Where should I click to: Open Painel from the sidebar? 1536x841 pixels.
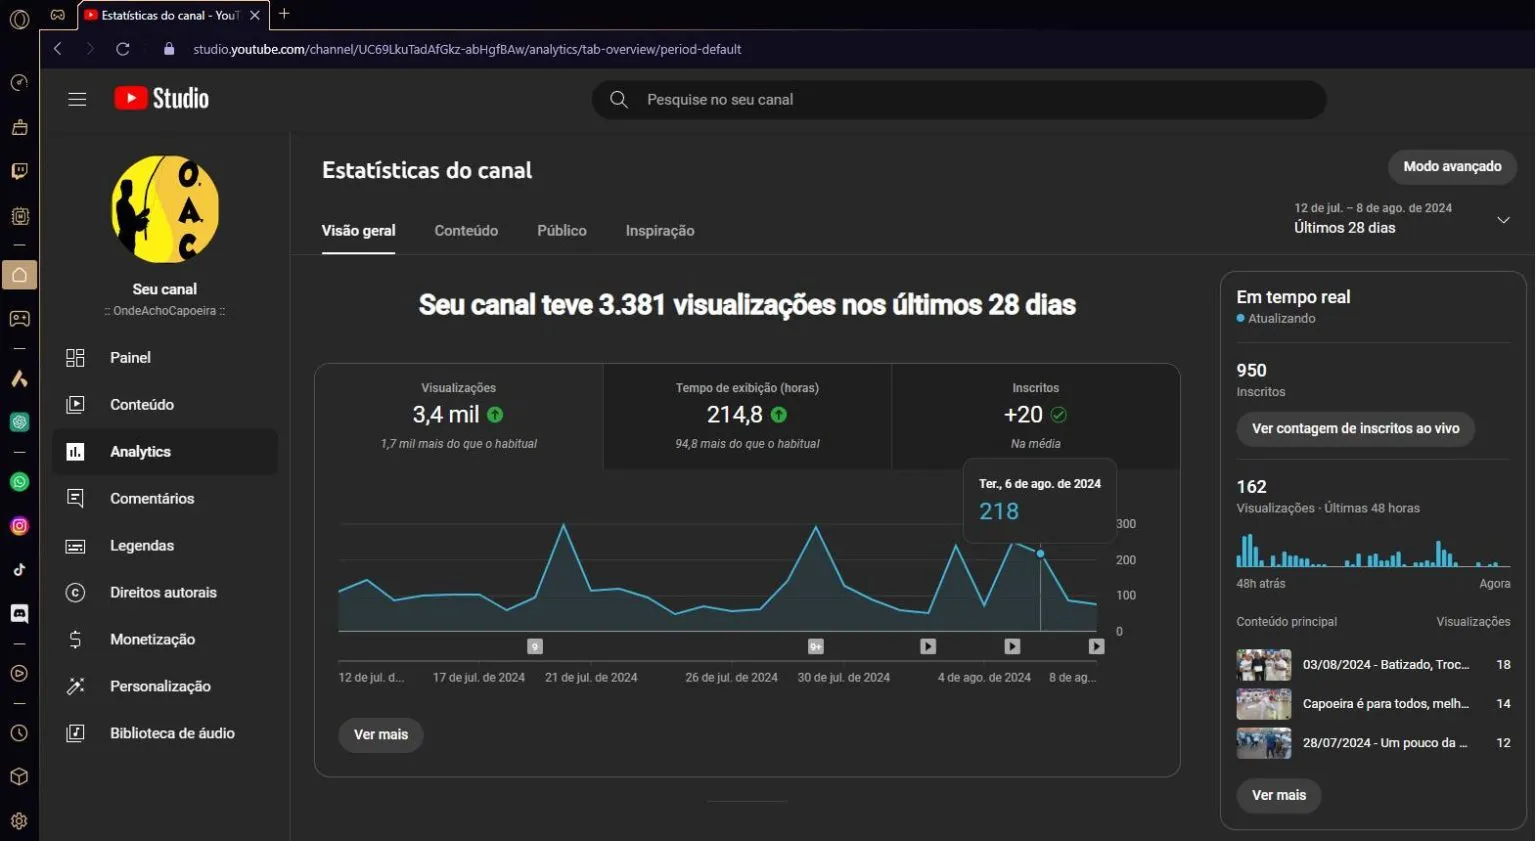click(130, 358)
